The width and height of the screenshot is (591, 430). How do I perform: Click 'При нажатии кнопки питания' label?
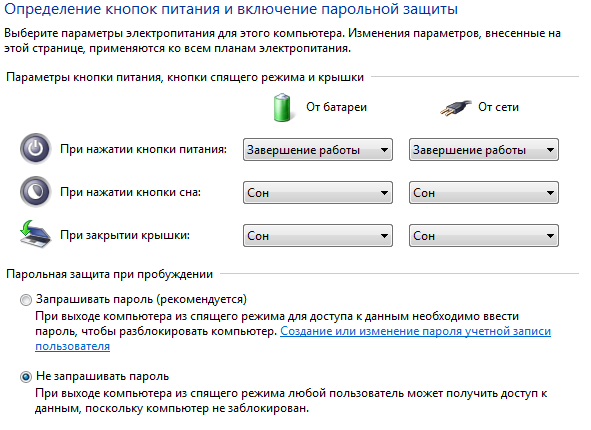(144, 149)
